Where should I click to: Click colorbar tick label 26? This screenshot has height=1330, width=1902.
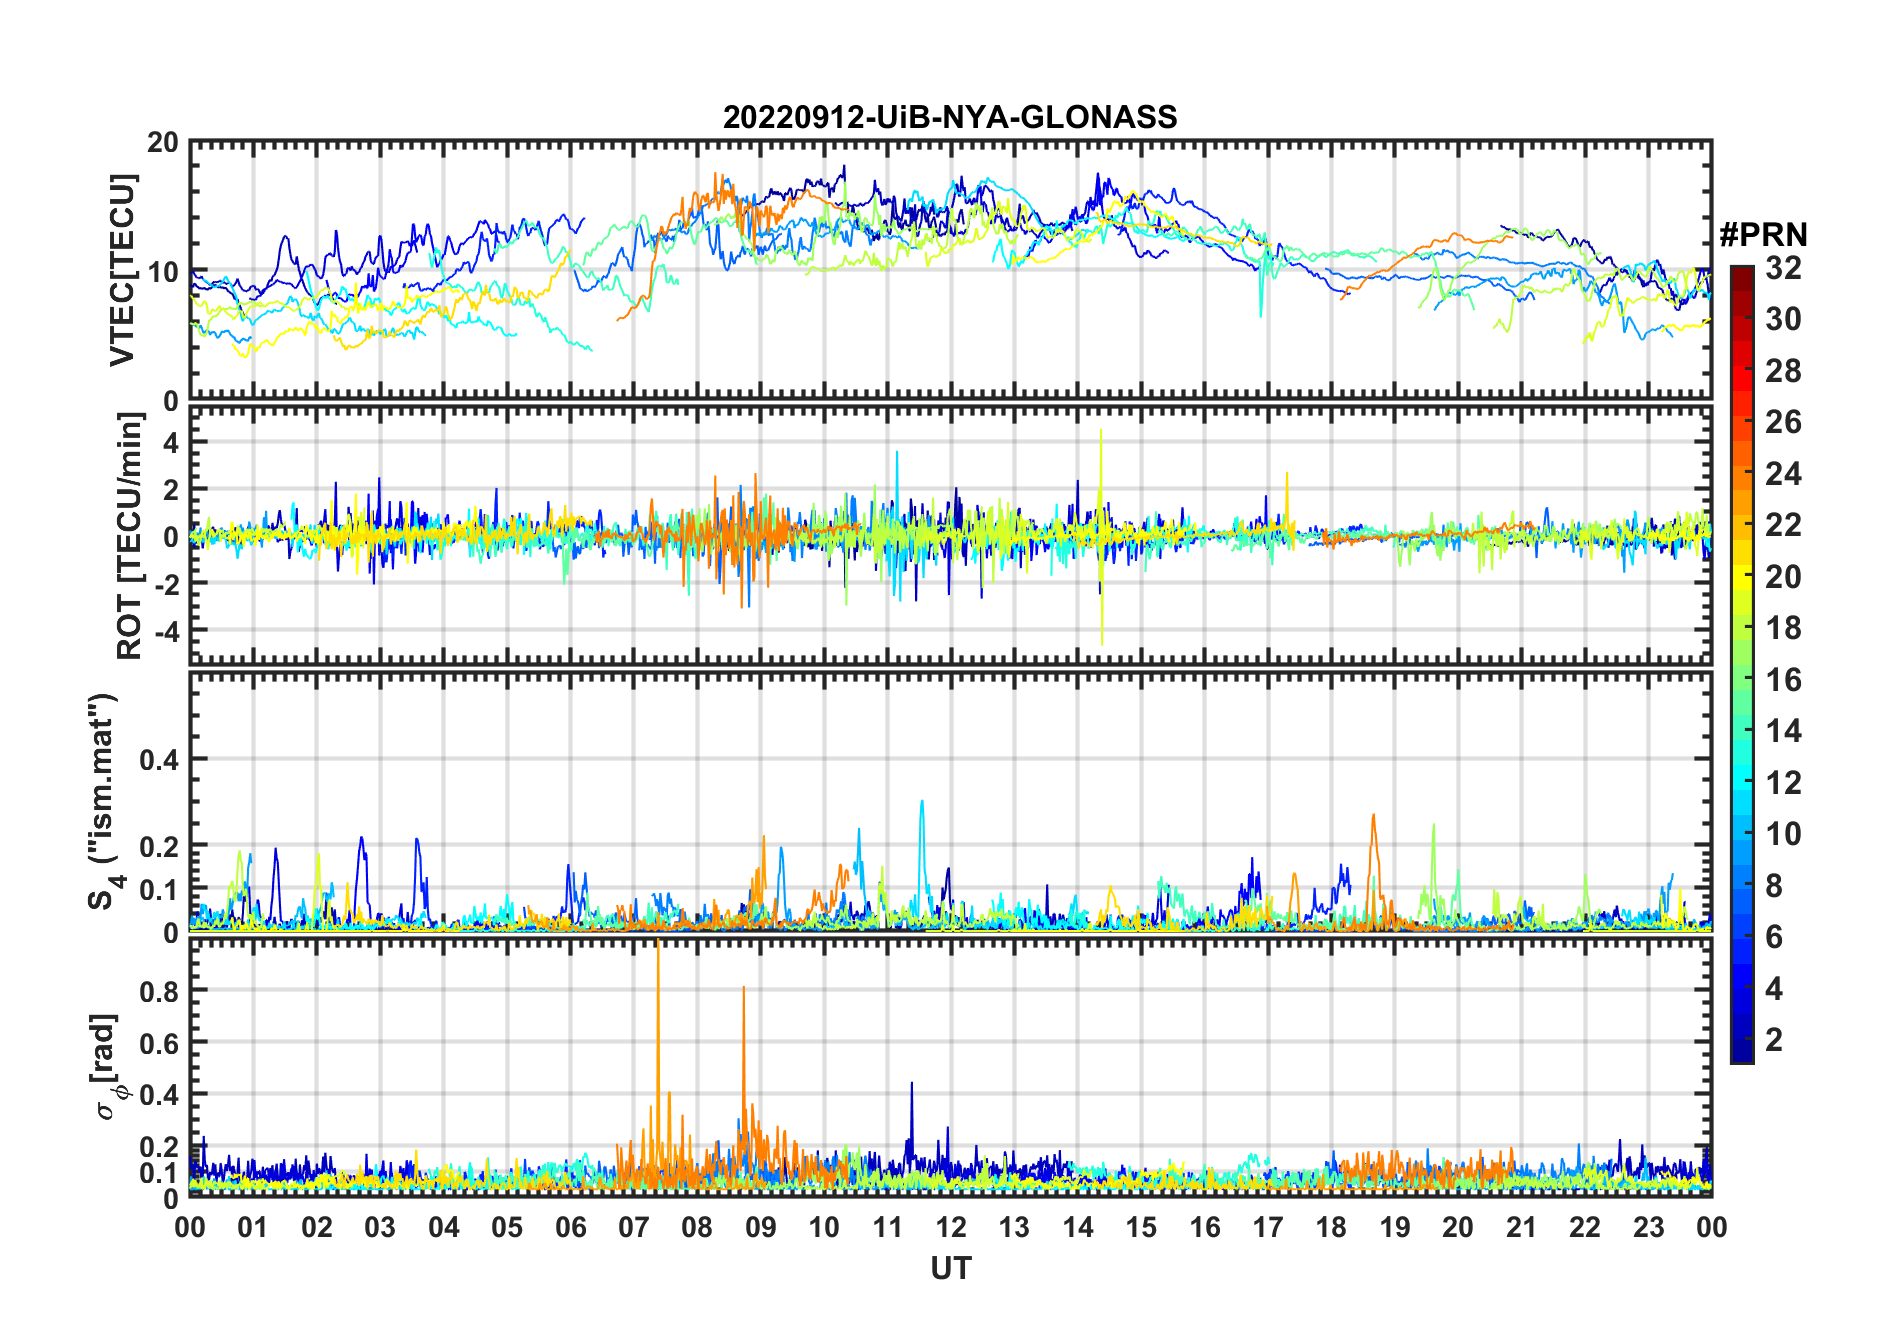pos(1784,422)
